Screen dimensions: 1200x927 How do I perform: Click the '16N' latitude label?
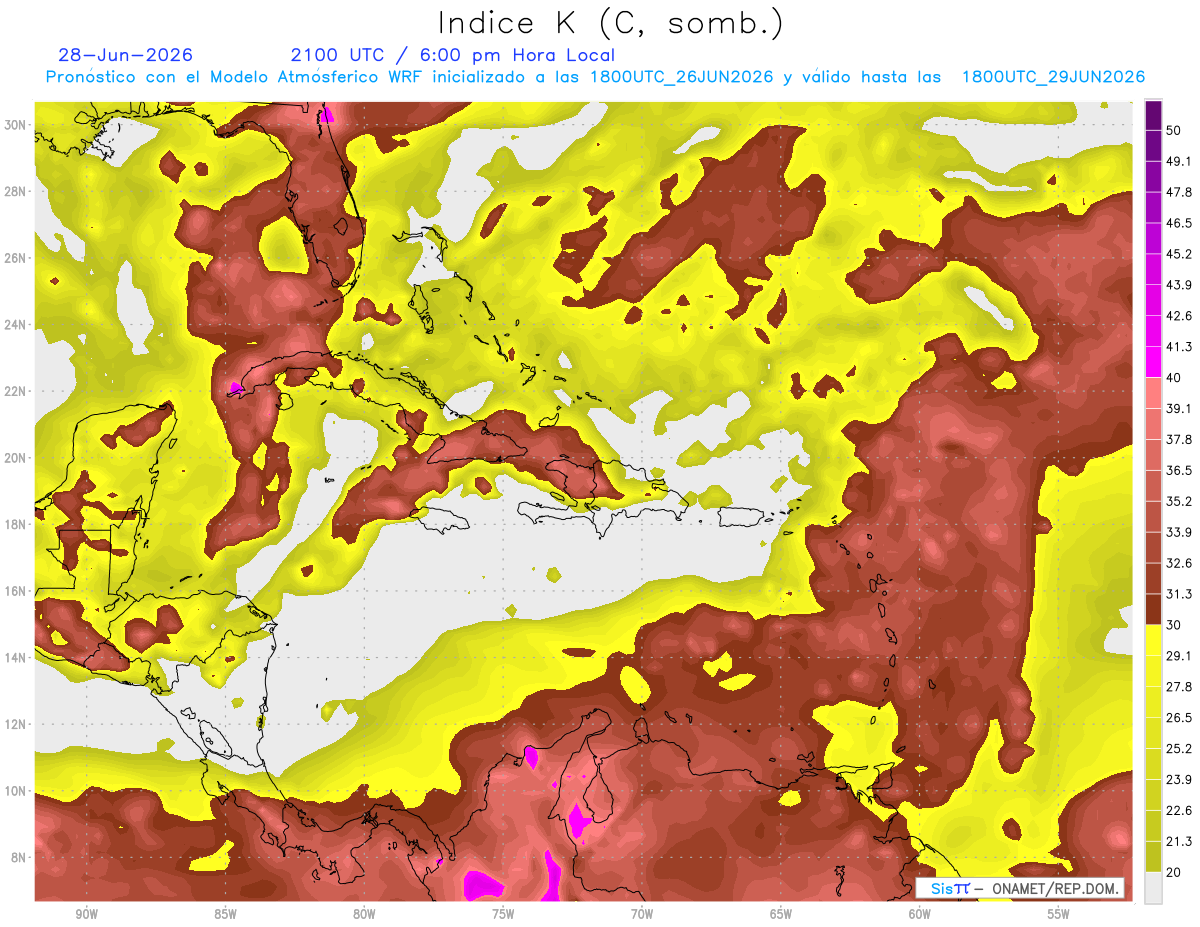15,591
